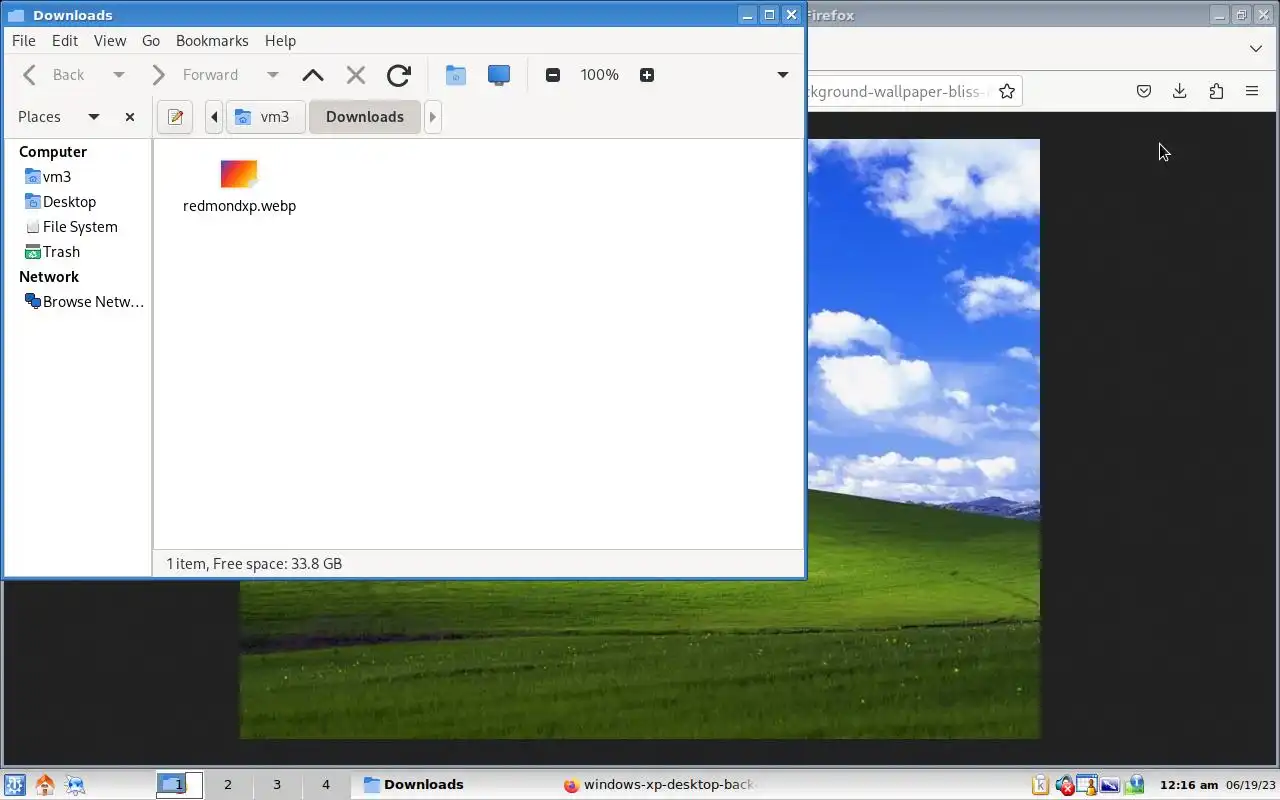This screenshot has height=800, width=1280.
Task: Select the redmondxp.webp file thumbnail
Action: coord(239,174)
